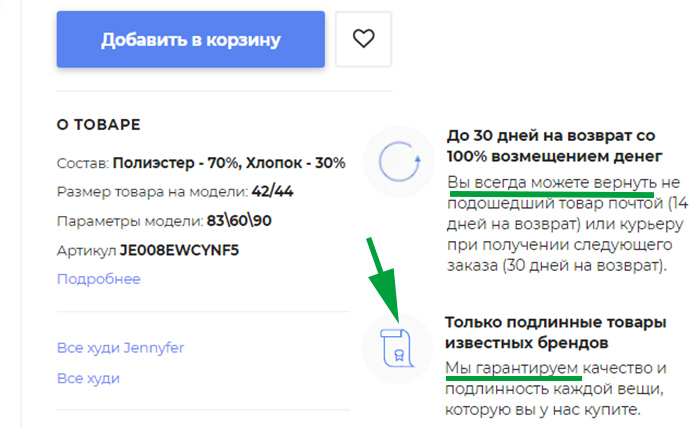This screenshot has width=700, height=429.
Task: Click the underlined text Мы гарантируем
Action: [512, 369]
